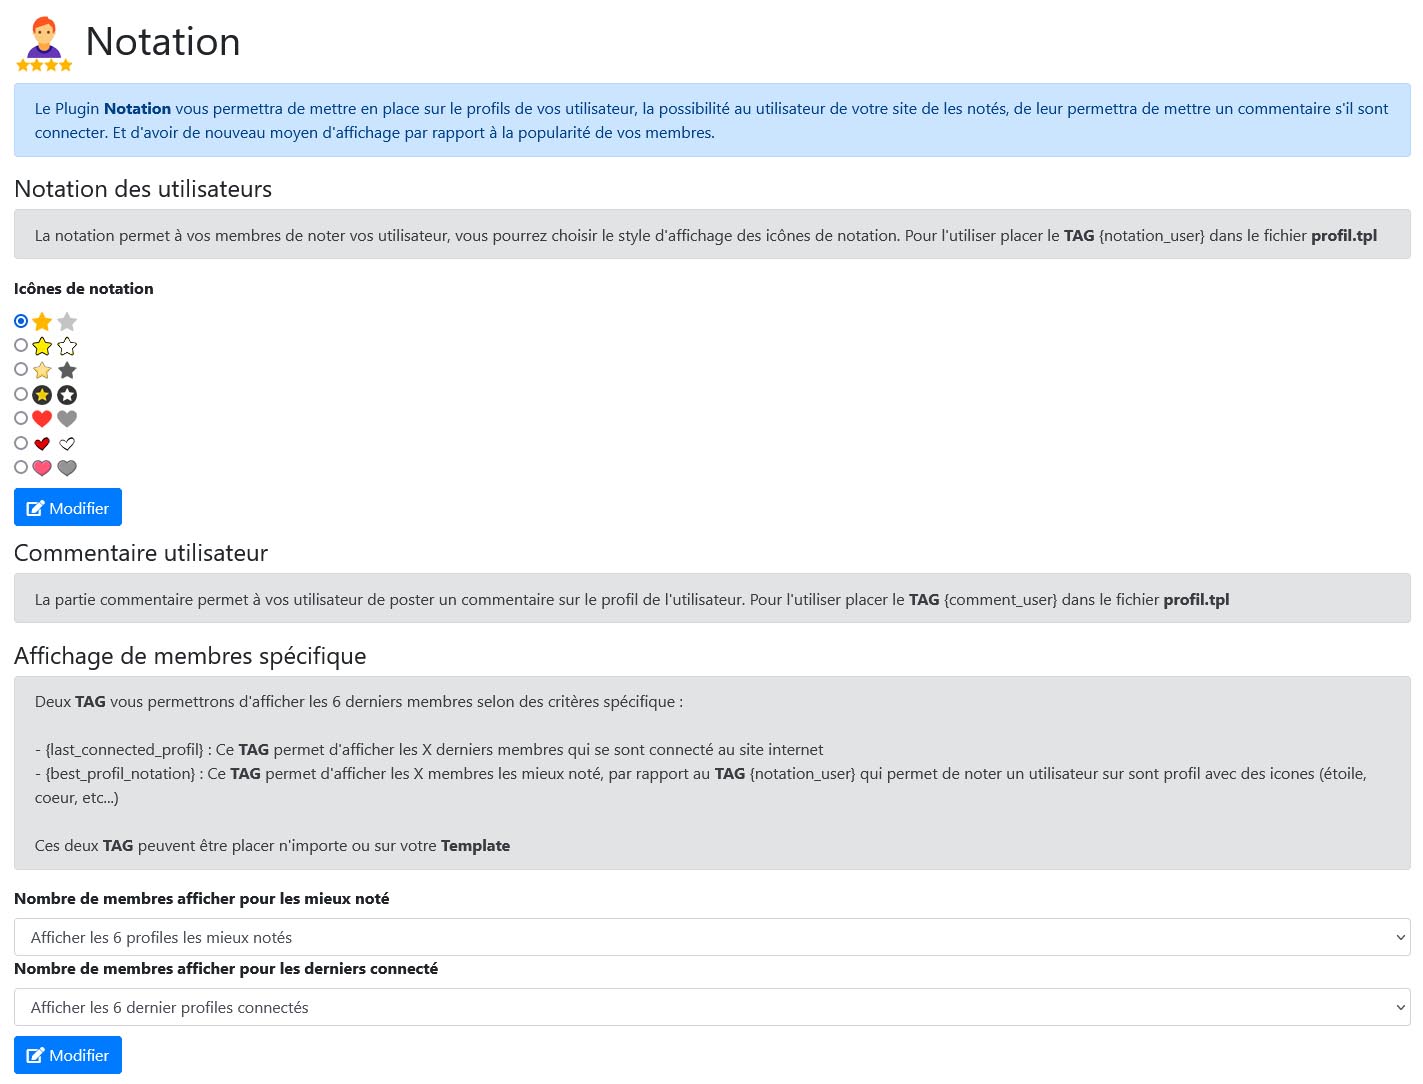Select the red heart radio option
The image size is (1423, 1084).
pos(21,418)
